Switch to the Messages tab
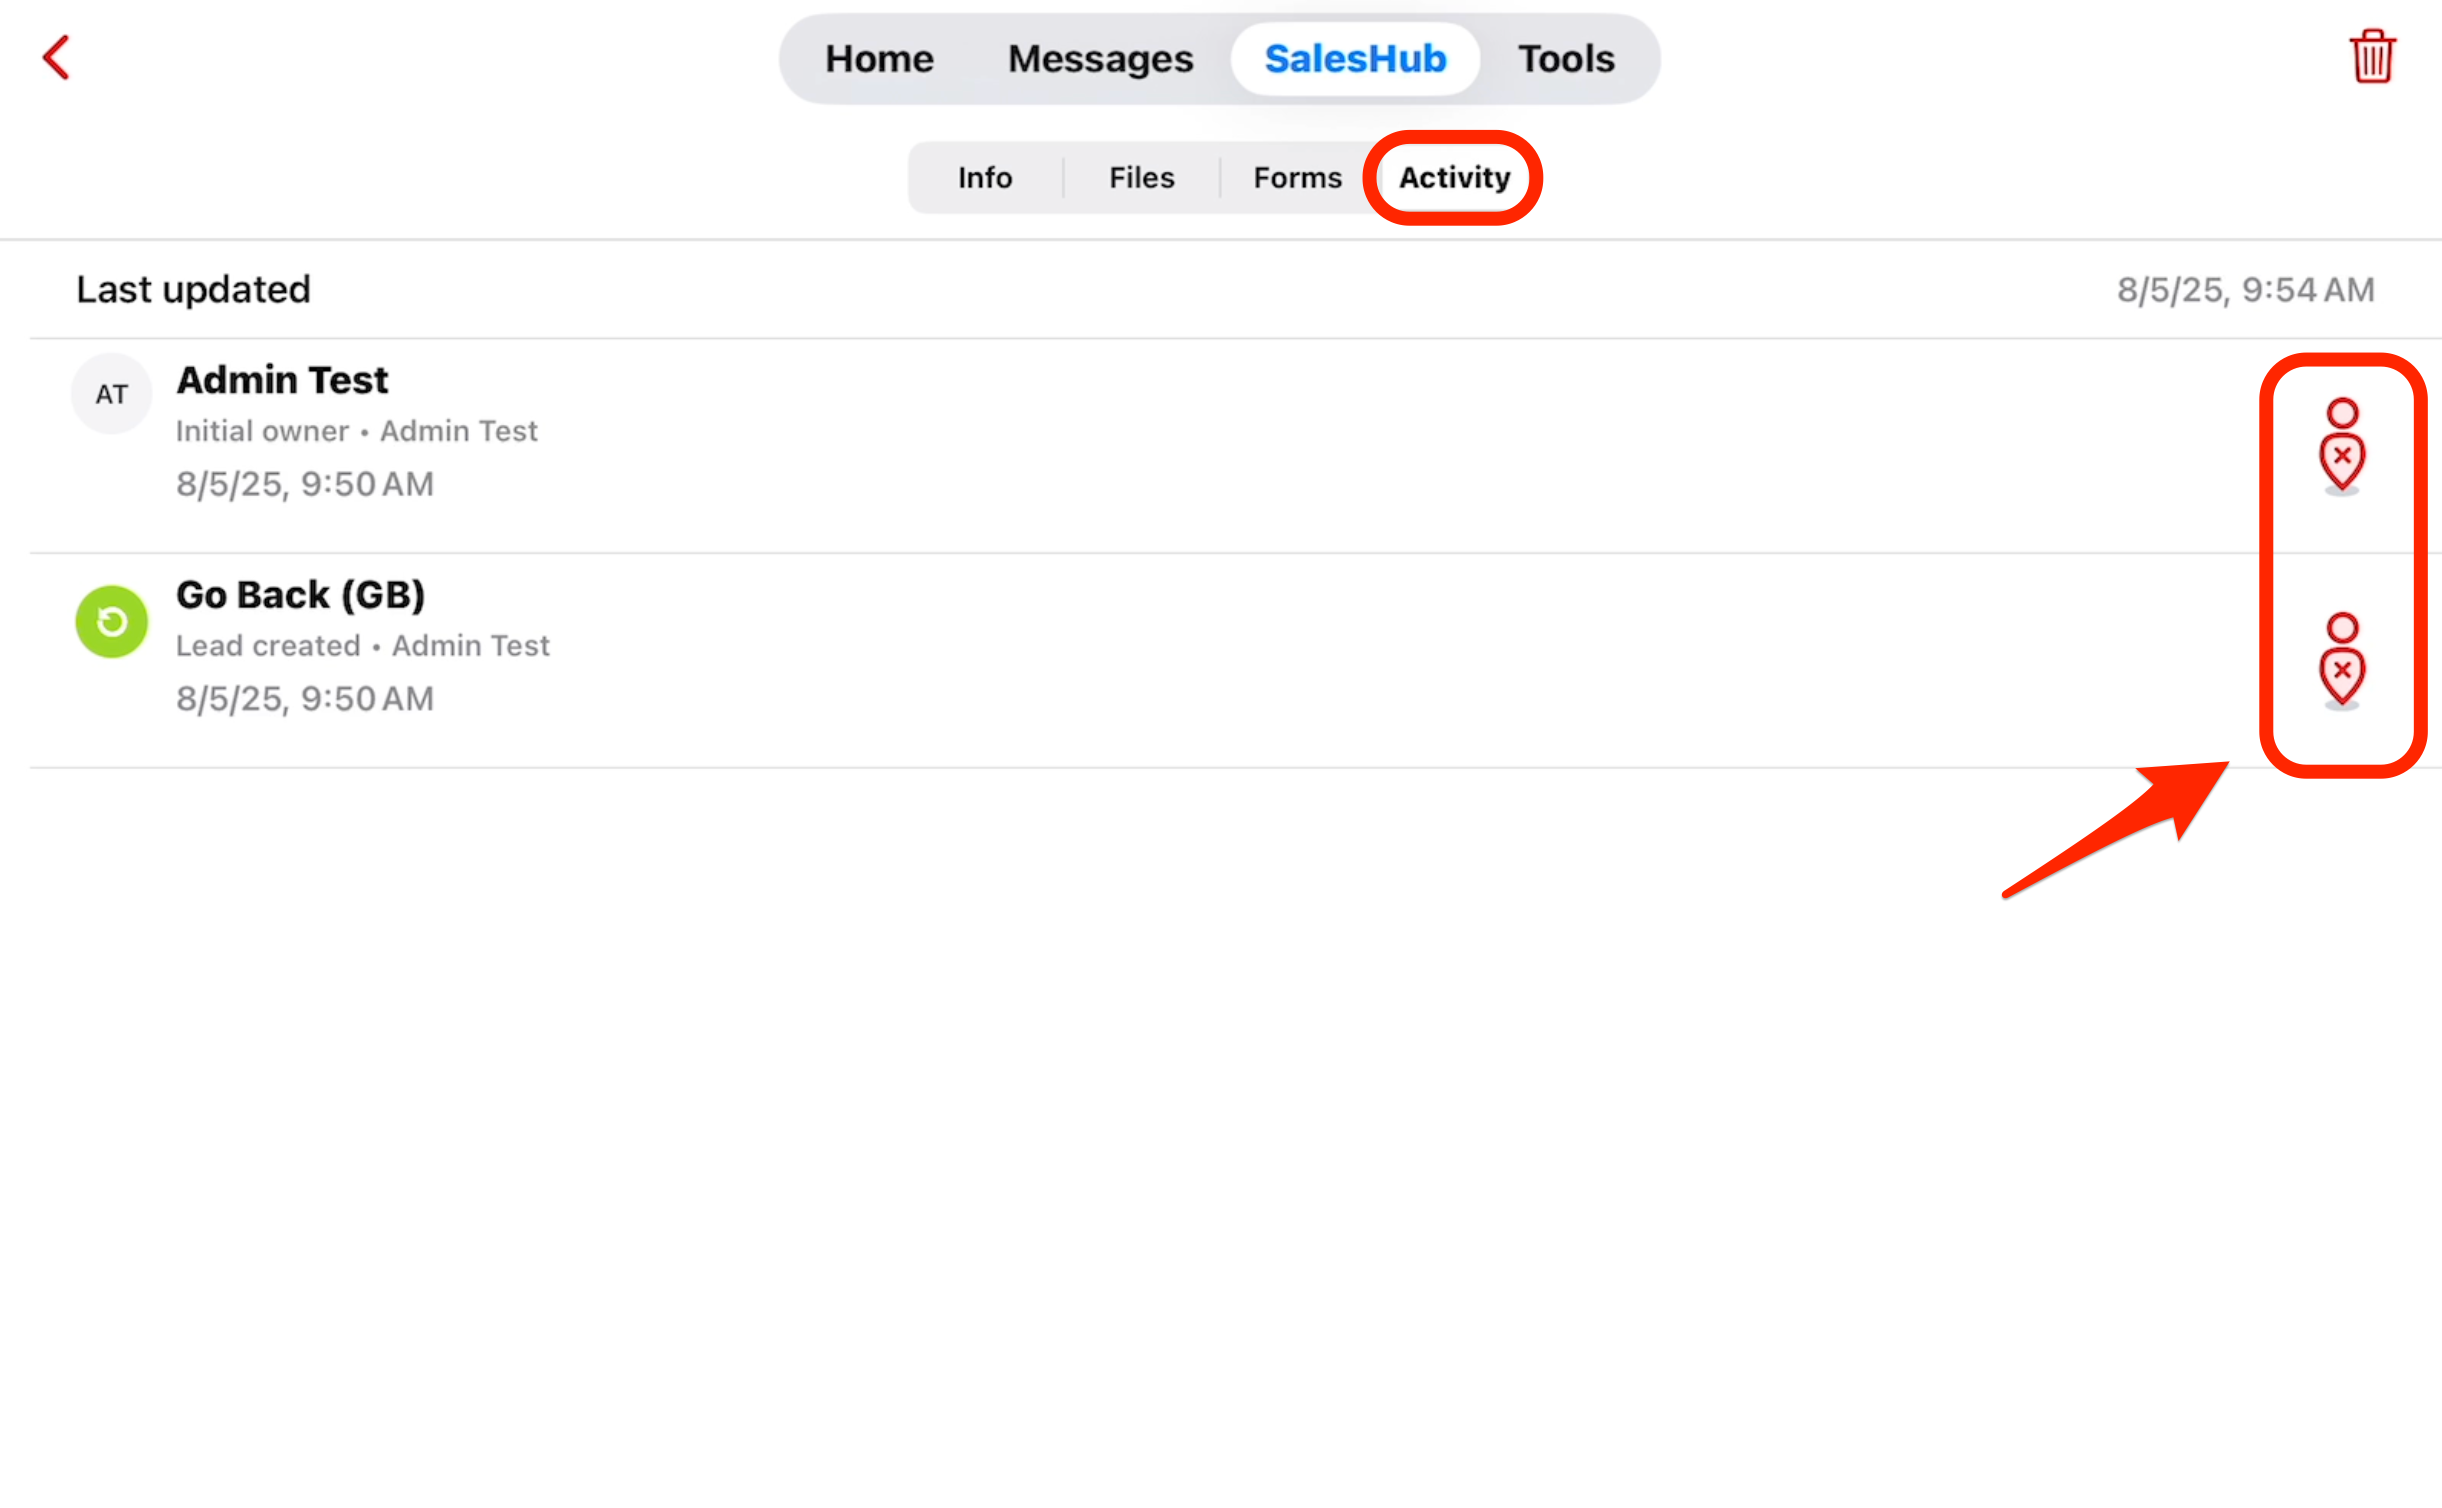Image resolution: width=2442 pixels, height=1508 pixels. click(1100, 59)
